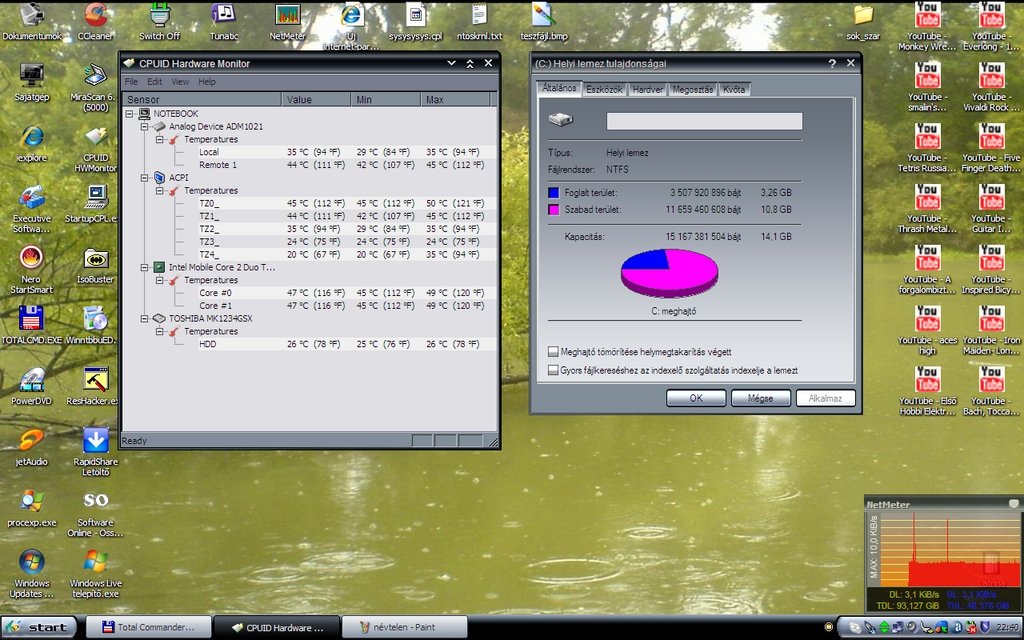Screen dimensions: 1024x640
Task: Open YouTube - Tetris Russia shortcut
Action: point(927,148)
